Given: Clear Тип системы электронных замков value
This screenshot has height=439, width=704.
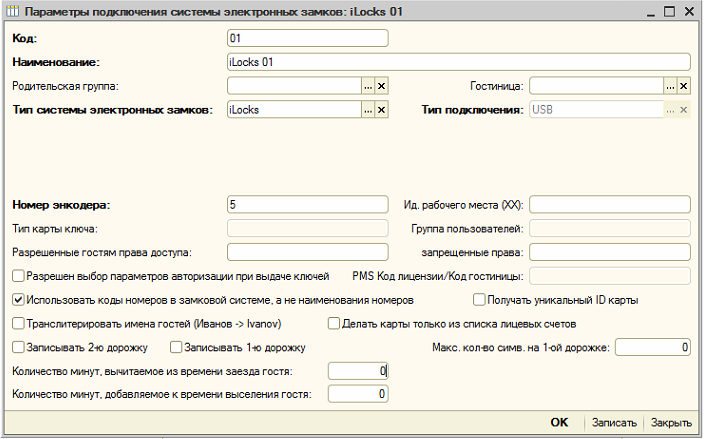Looking at the screenshot, I should tap(382, 110).
